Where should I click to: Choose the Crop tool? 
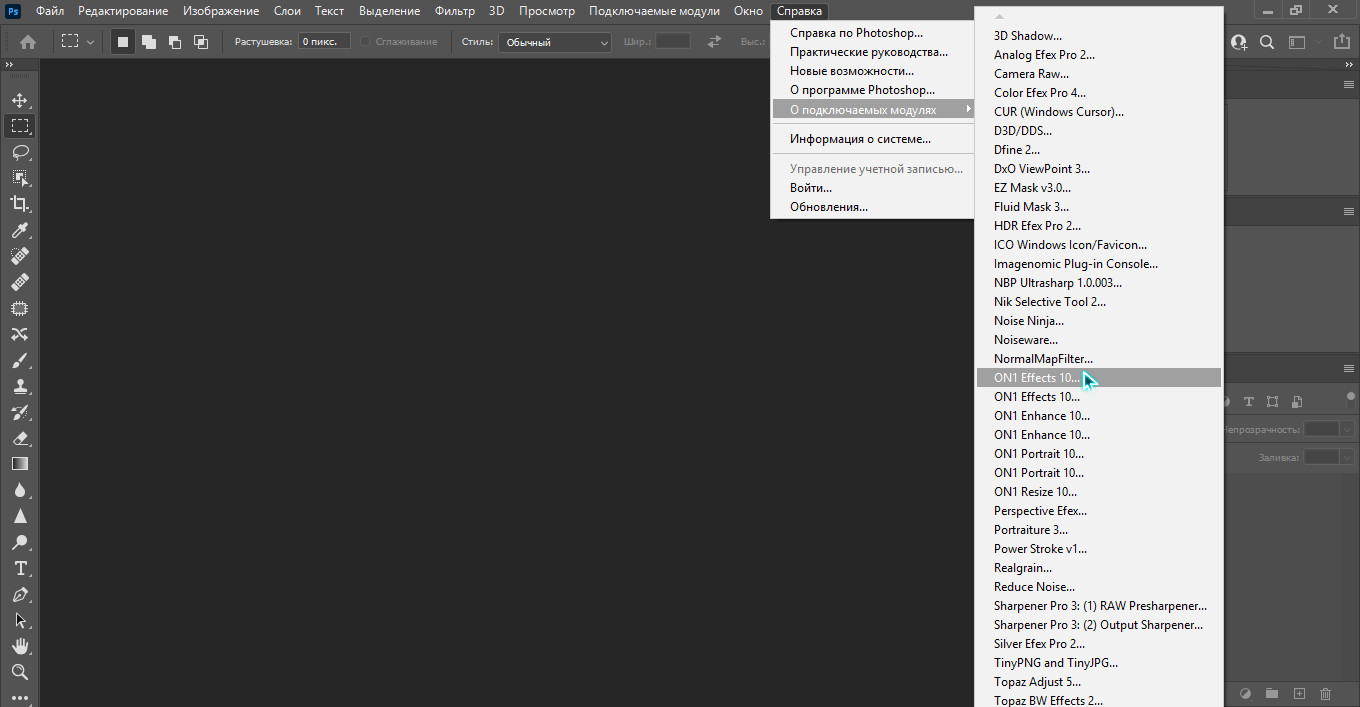point(20,204)
